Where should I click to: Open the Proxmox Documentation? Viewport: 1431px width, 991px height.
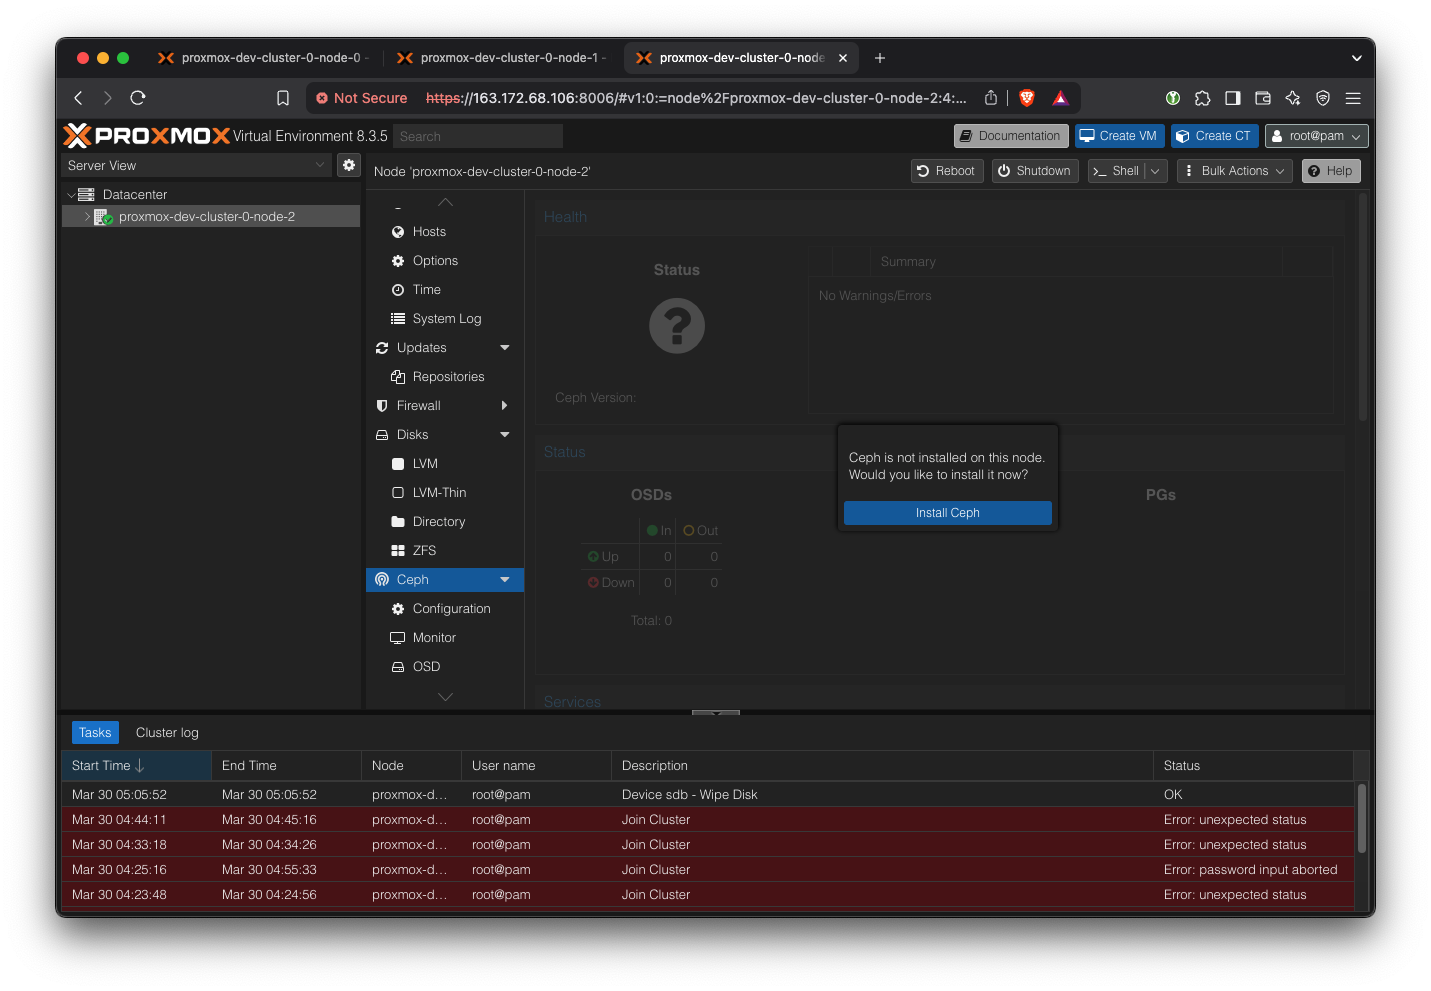click(1010, 136)
